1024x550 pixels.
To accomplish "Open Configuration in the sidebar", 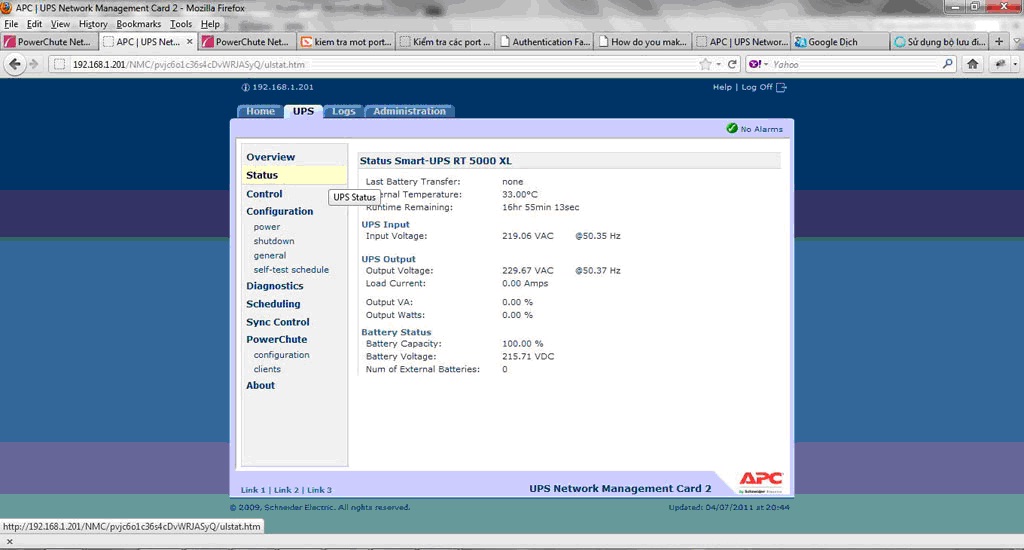I will (280, 211).
